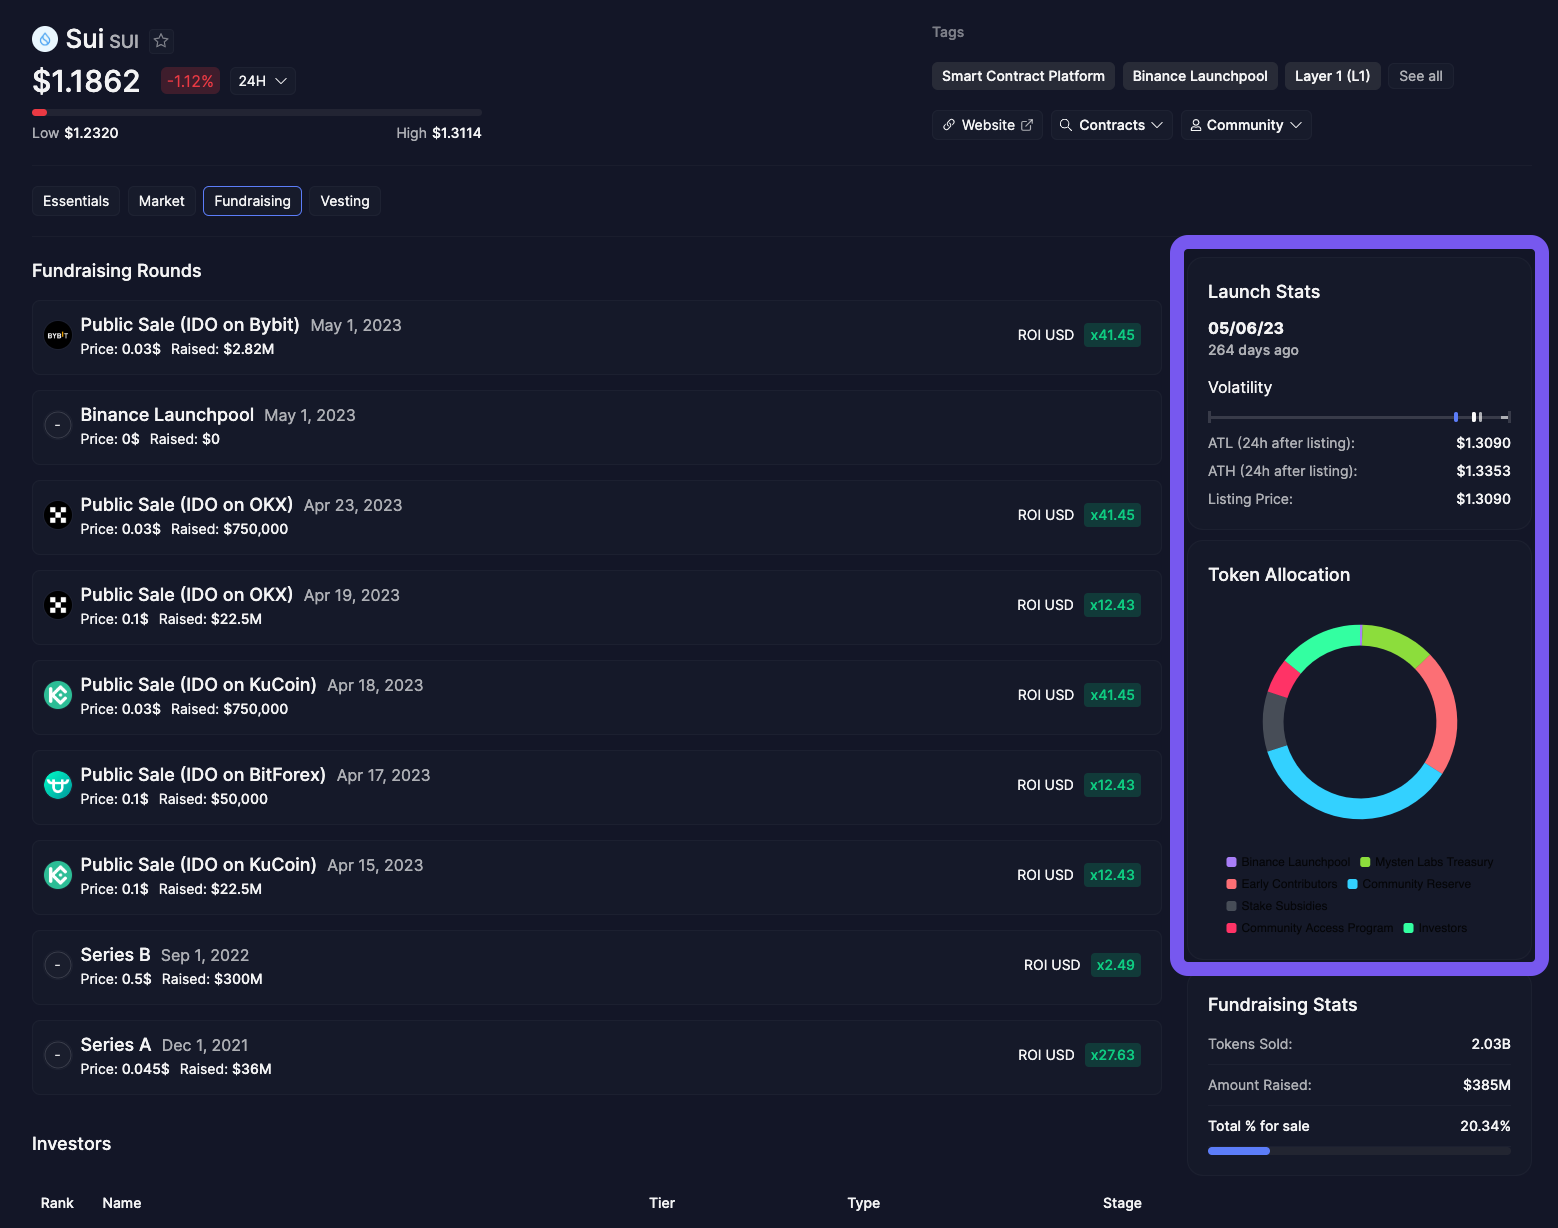Viewport: 1558px width, 1228px height.
Task: Open the Vesting tab
Action: [x=345, y=201]
